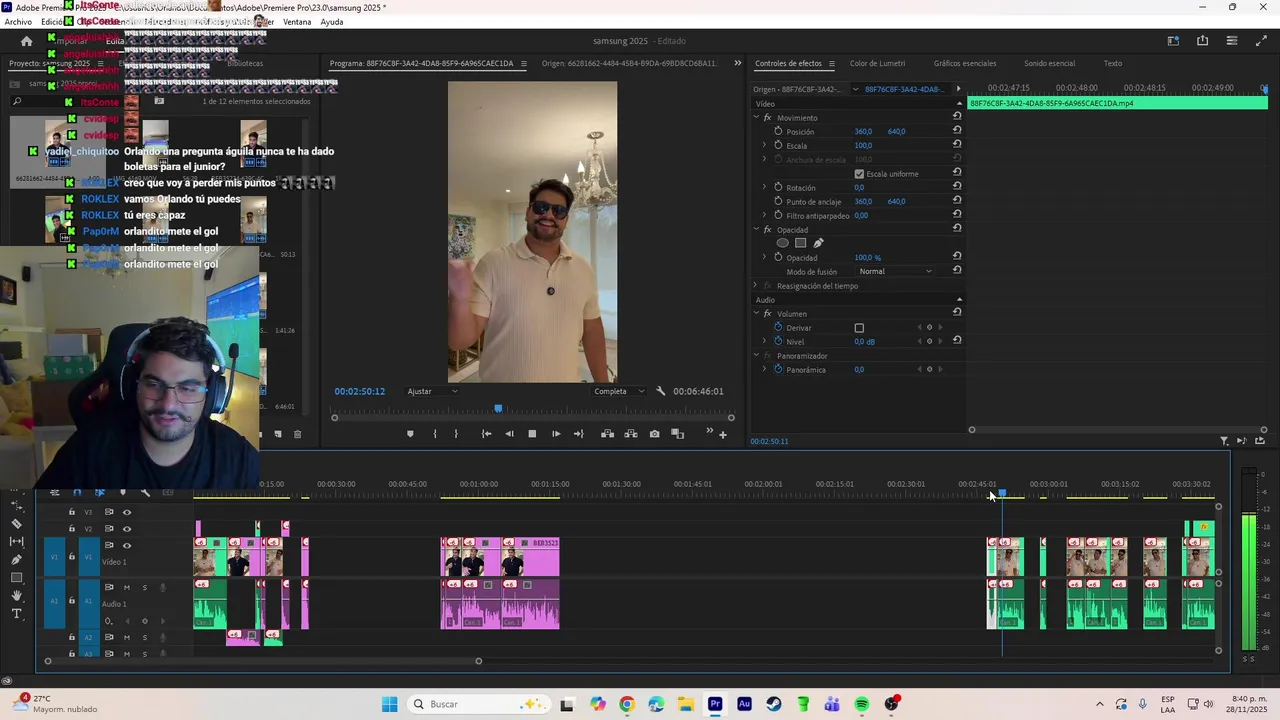Select the Slip tool

point(16,541)
